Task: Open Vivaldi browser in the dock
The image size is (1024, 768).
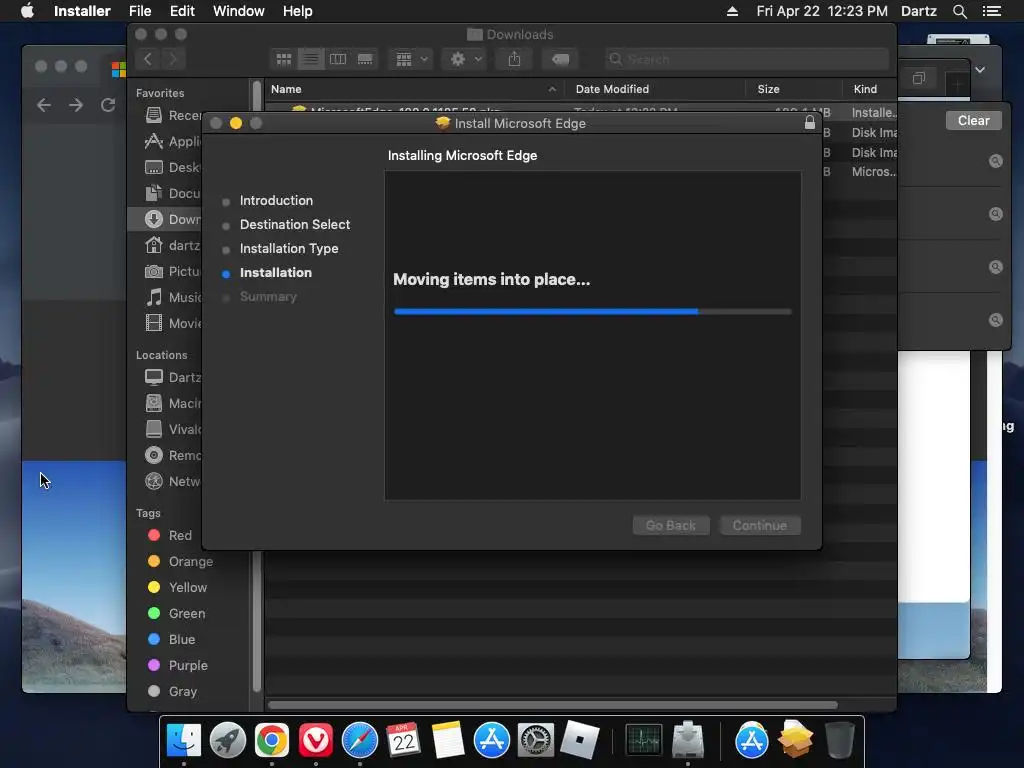Action: 315,740
